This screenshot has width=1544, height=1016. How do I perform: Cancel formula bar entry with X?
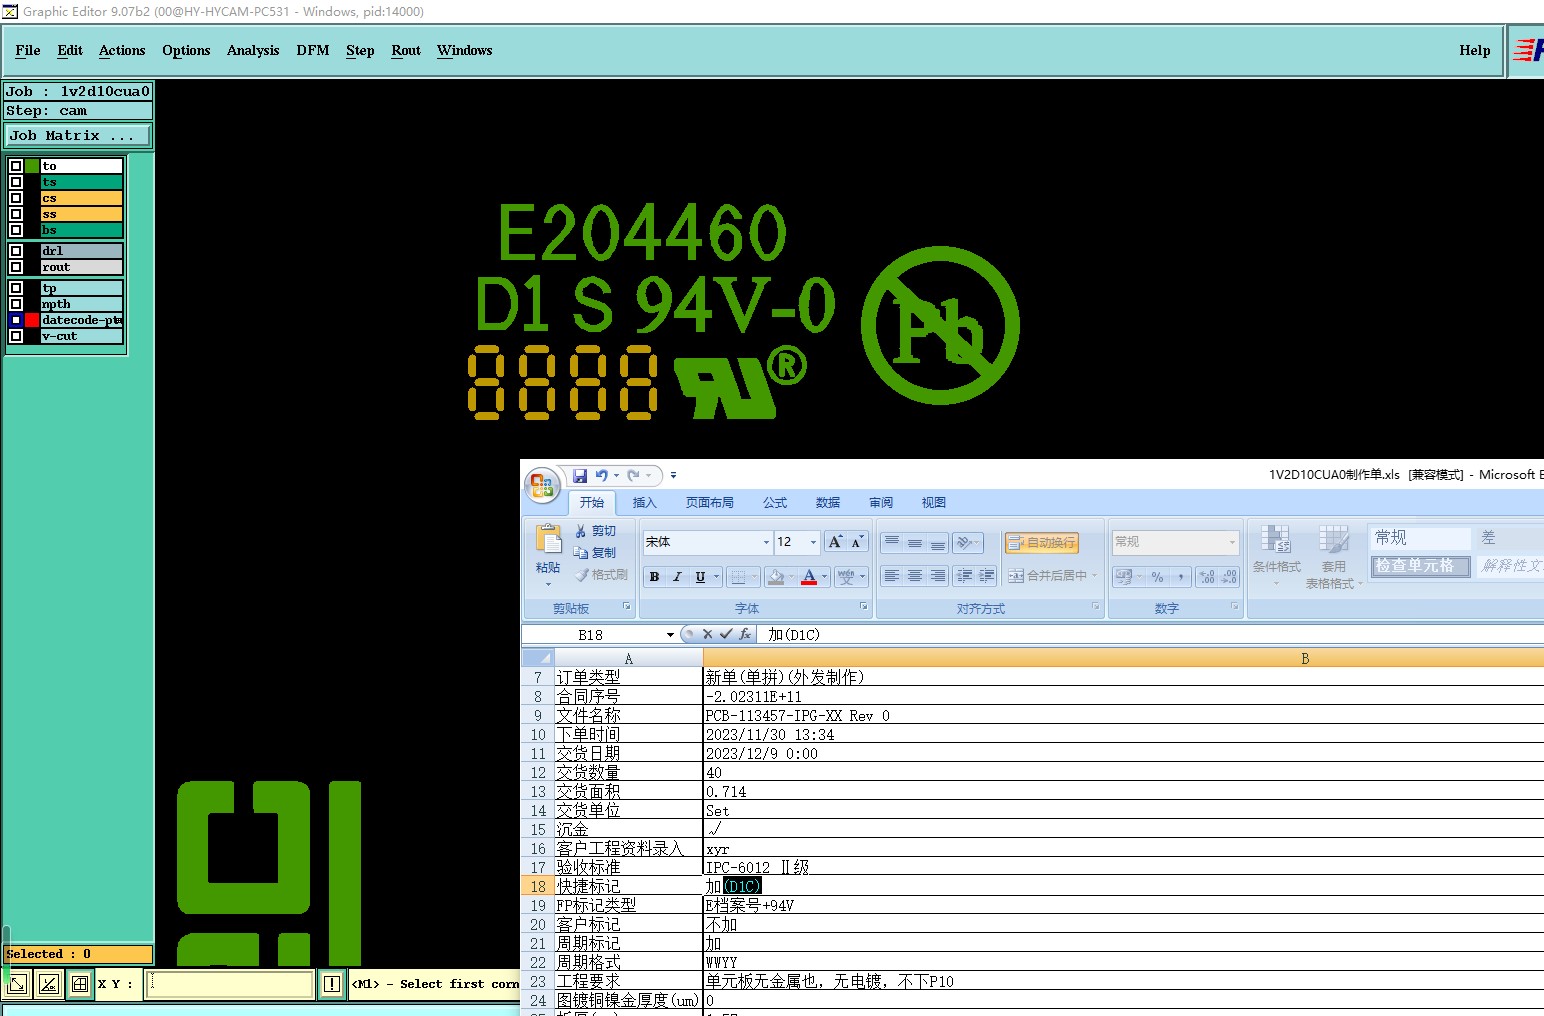707,634
